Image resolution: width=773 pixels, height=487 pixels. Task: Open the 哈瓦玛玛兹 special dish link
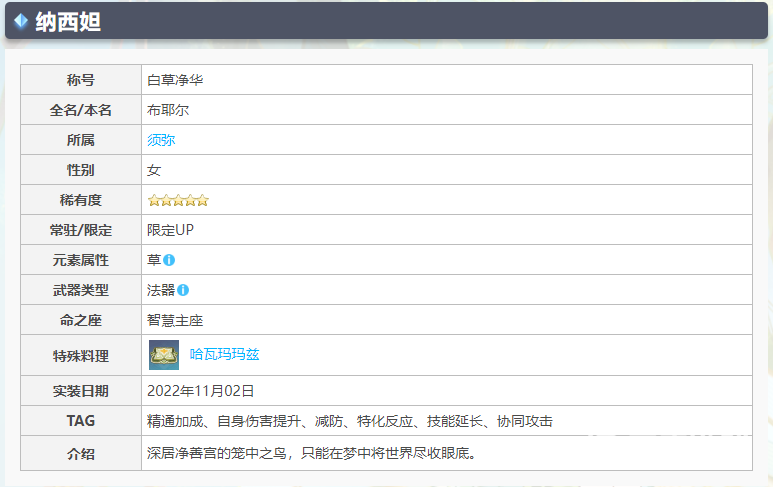click(x=224, y=354)
